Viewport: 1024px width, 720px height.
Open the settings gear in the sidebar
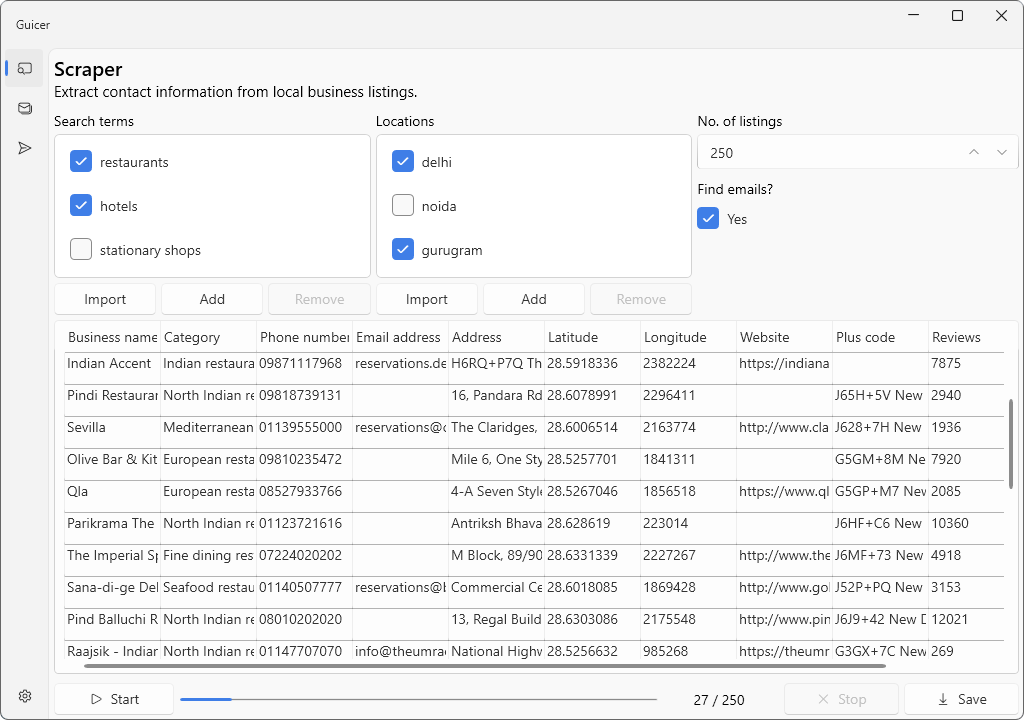point(25,696)
